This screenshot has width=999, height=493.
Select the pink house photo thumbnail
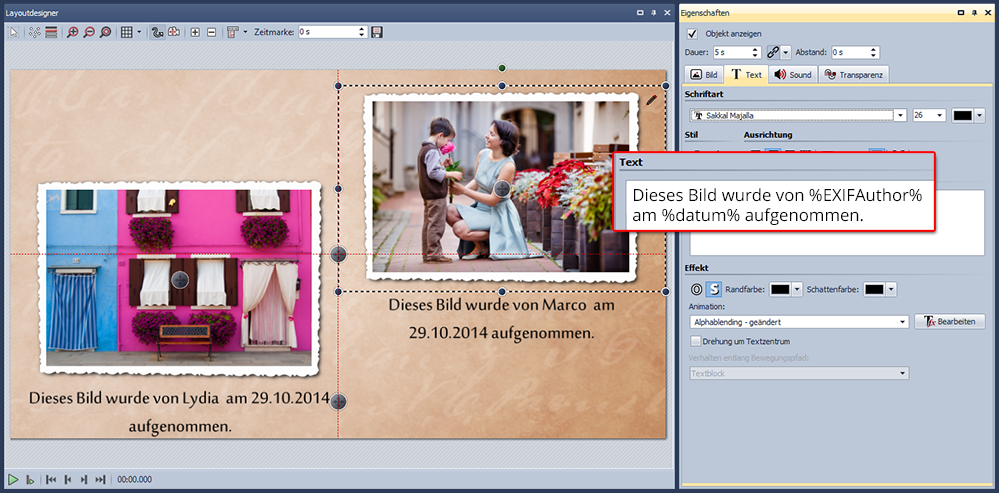point(178,278)
